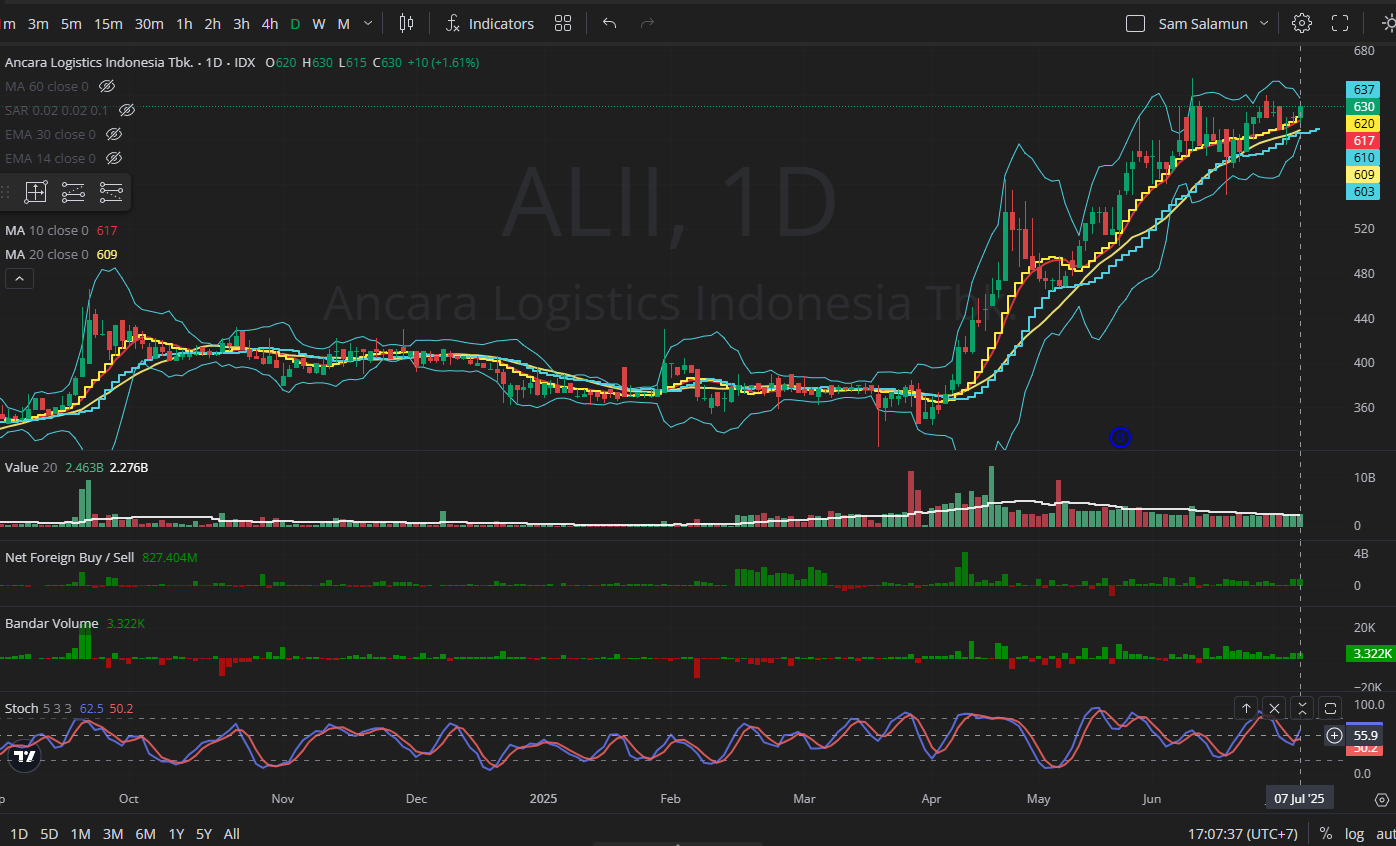The width and height of the screenshot is (1396, 846).
Task: Toggle auto scale mode
Action: coord(1385,833)
